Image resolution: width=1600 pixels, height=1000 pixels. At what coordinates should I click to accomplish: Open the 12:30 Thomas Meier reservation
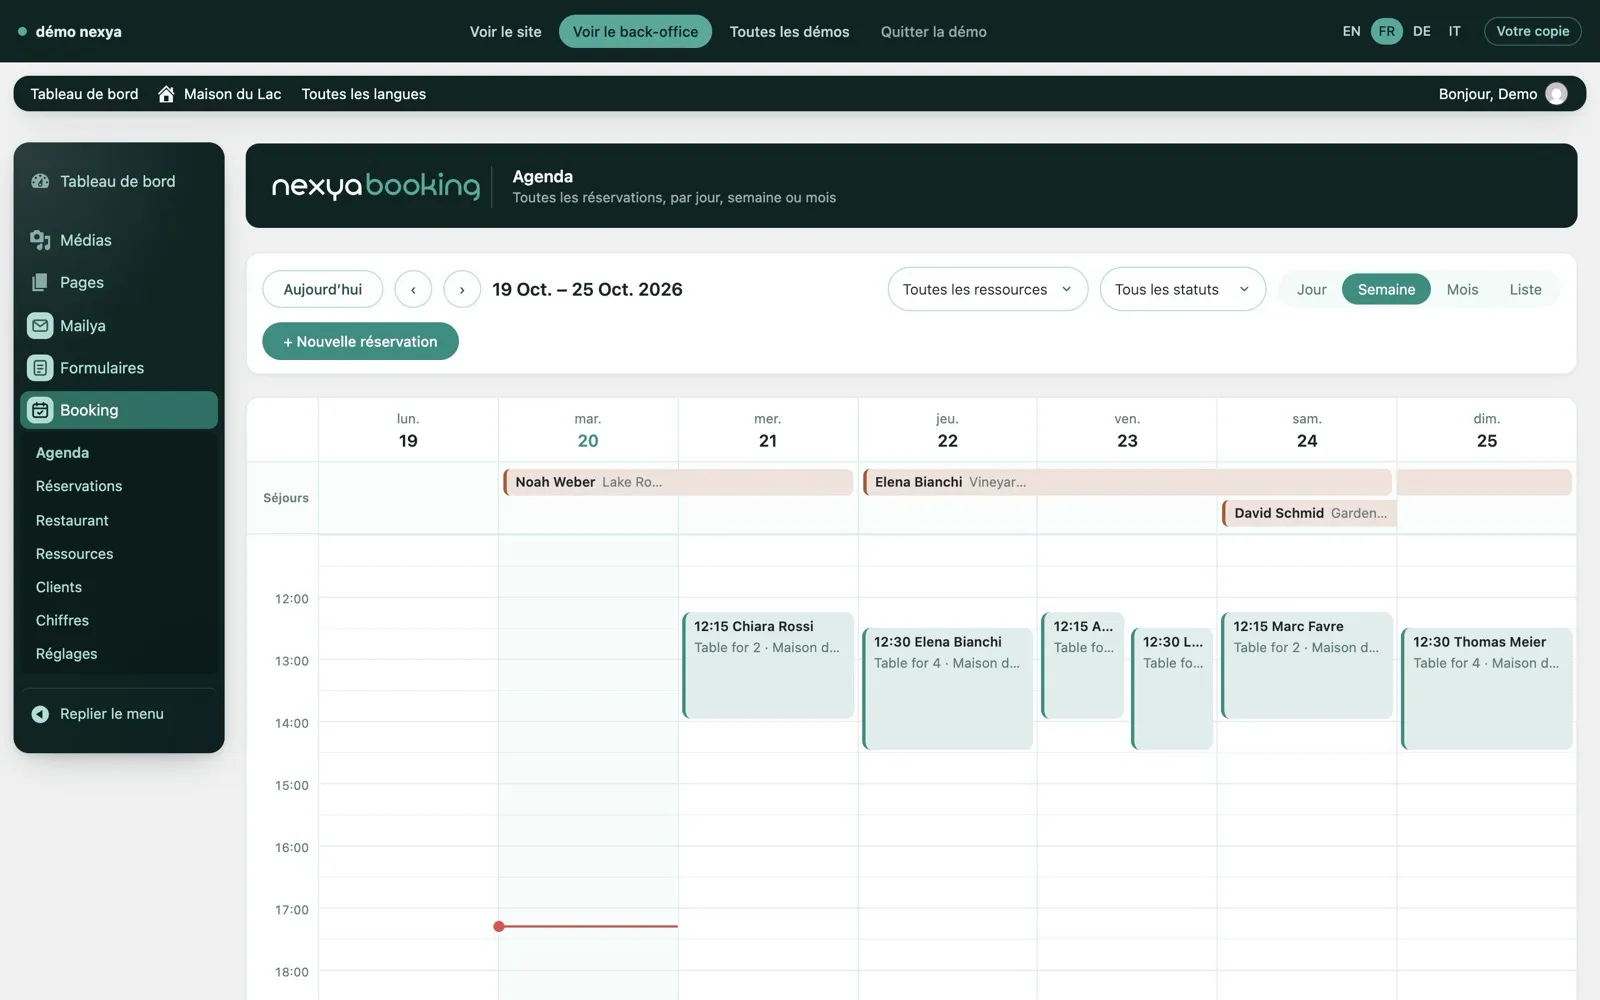click(x=1487, y=688)
